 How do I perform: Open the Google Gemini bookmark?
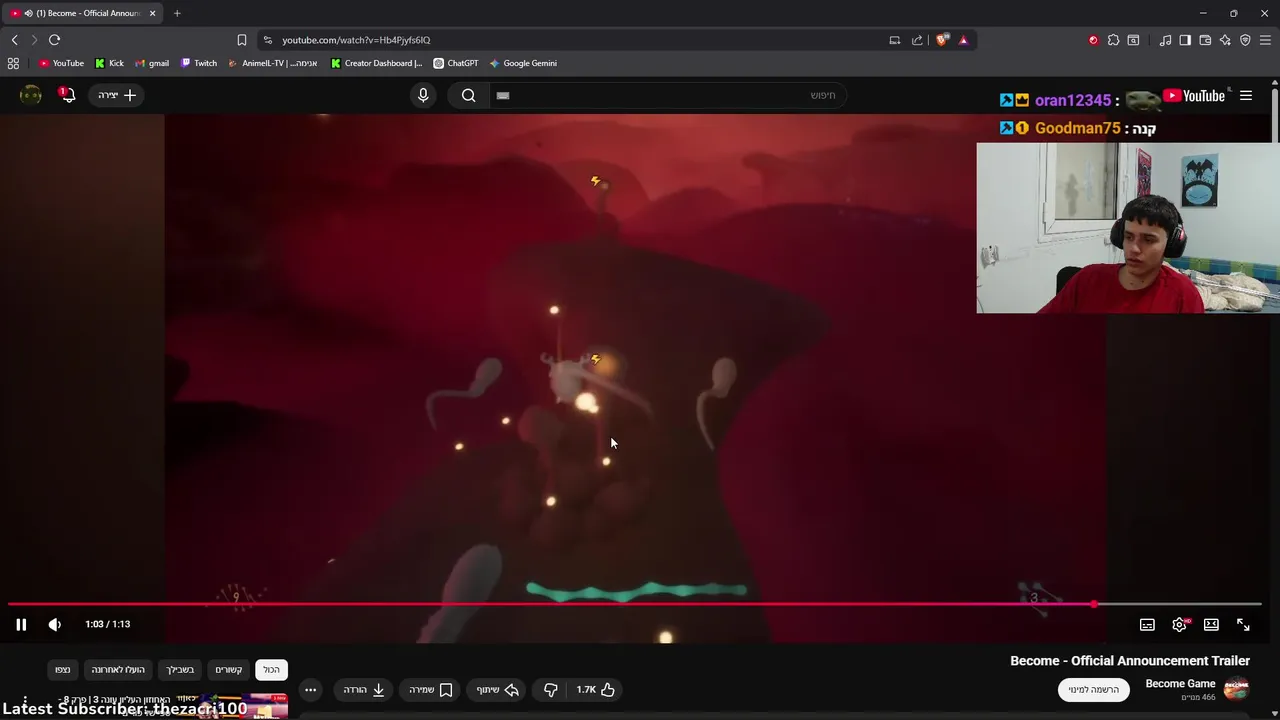click(x=523, y=63)
